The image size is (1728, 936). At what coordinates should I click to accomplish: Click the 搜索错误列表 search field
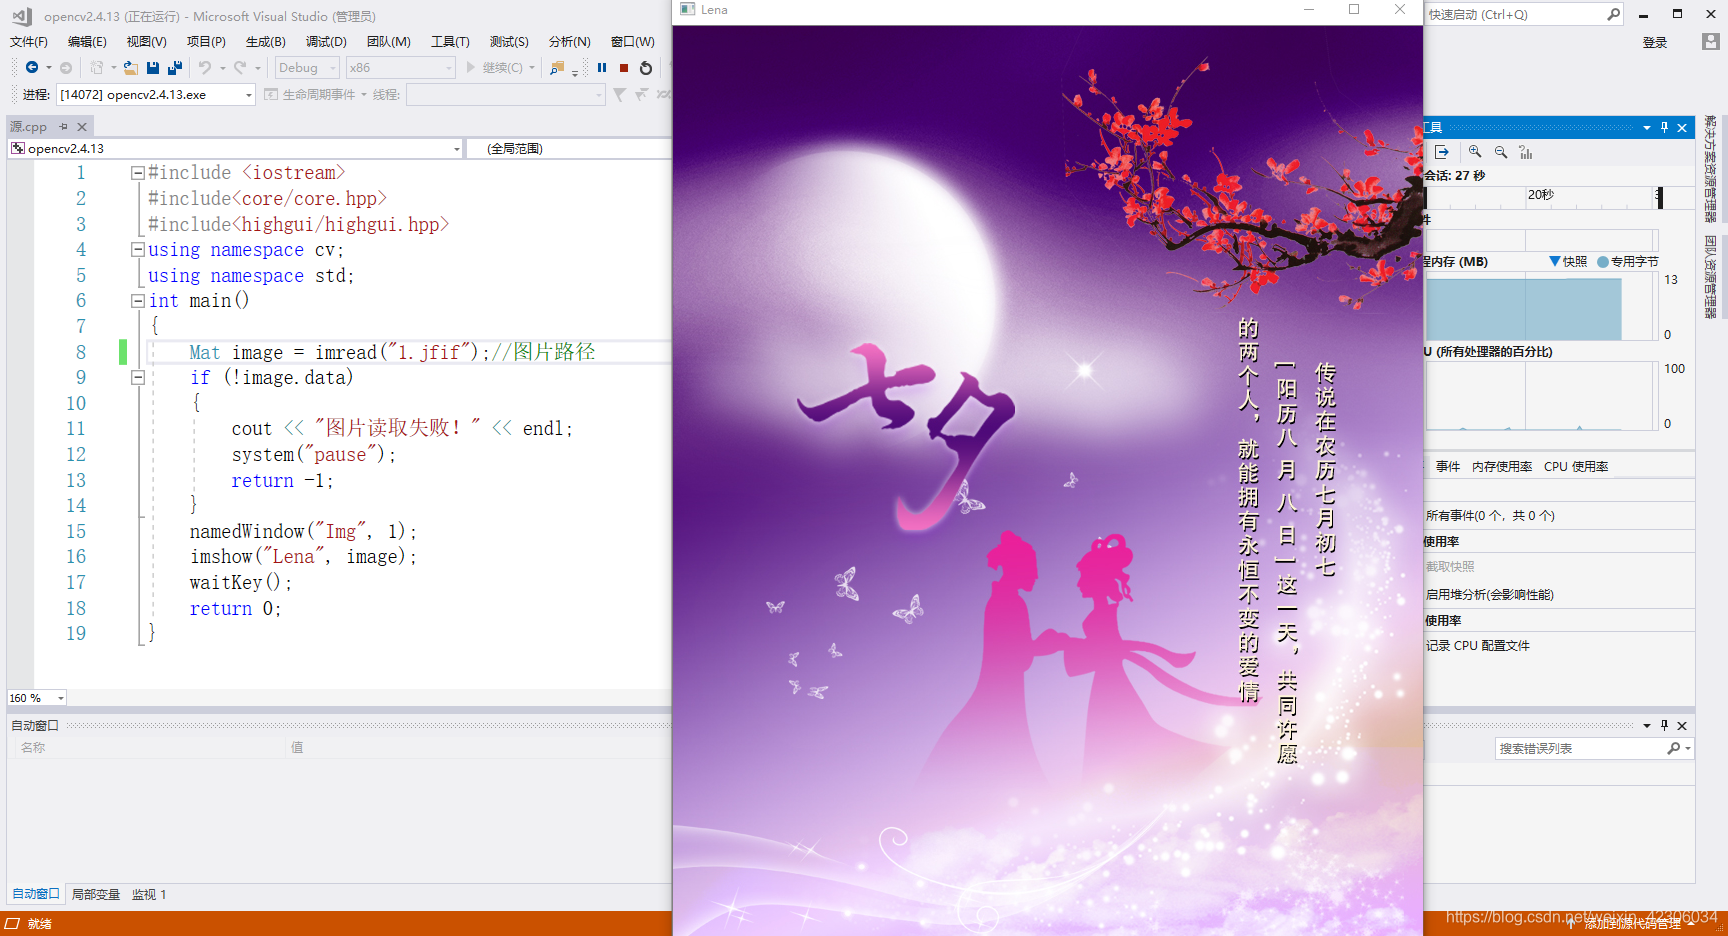coord(1580,748)
